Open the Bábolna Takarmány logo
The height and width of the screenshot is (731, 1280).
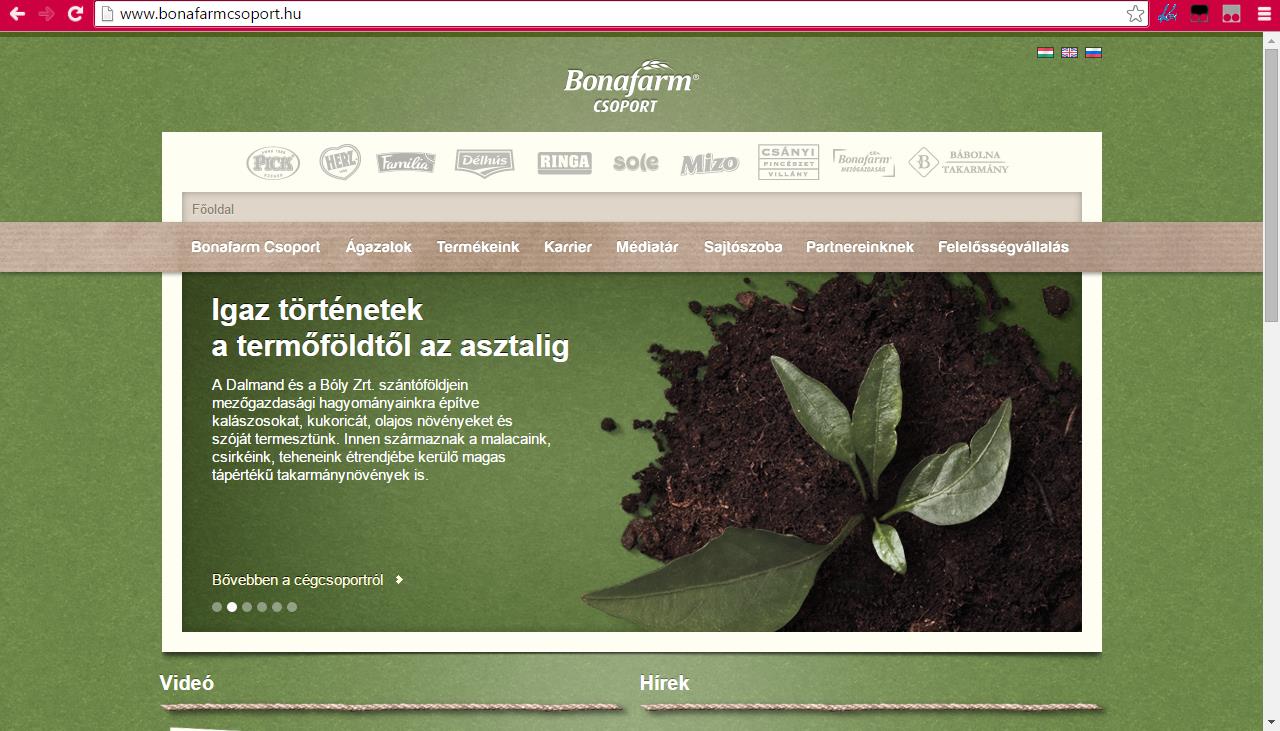pyautogui.click(x=958, y=162)
